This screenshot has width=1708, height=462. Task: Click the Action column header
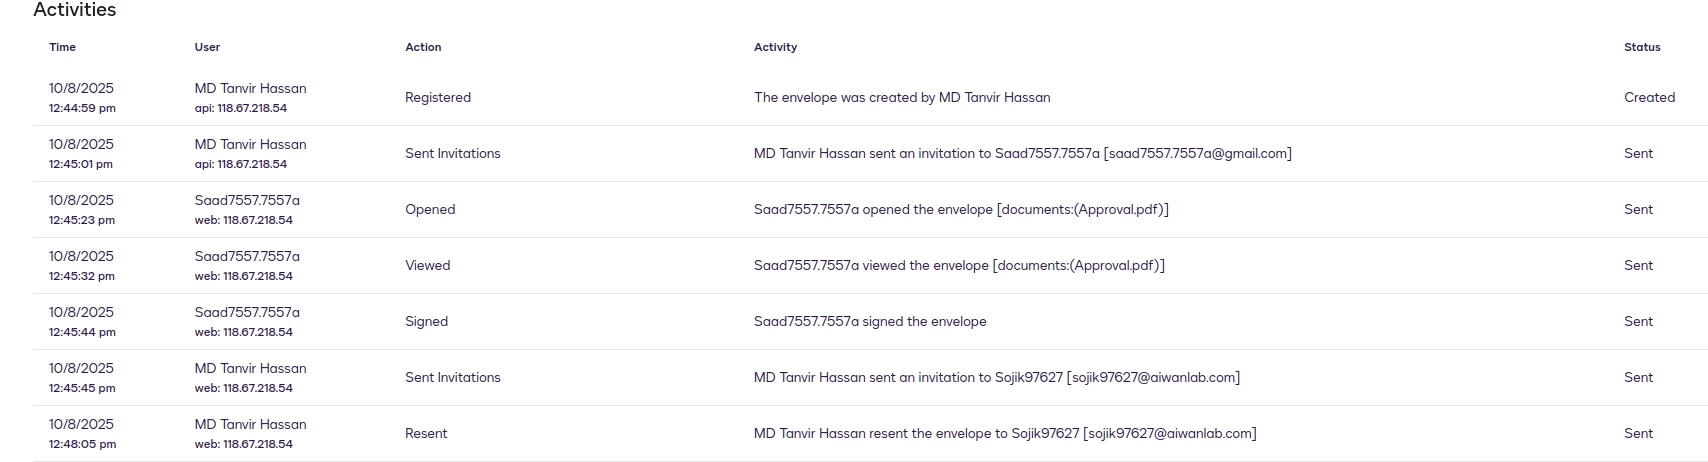tap(423, 47)
